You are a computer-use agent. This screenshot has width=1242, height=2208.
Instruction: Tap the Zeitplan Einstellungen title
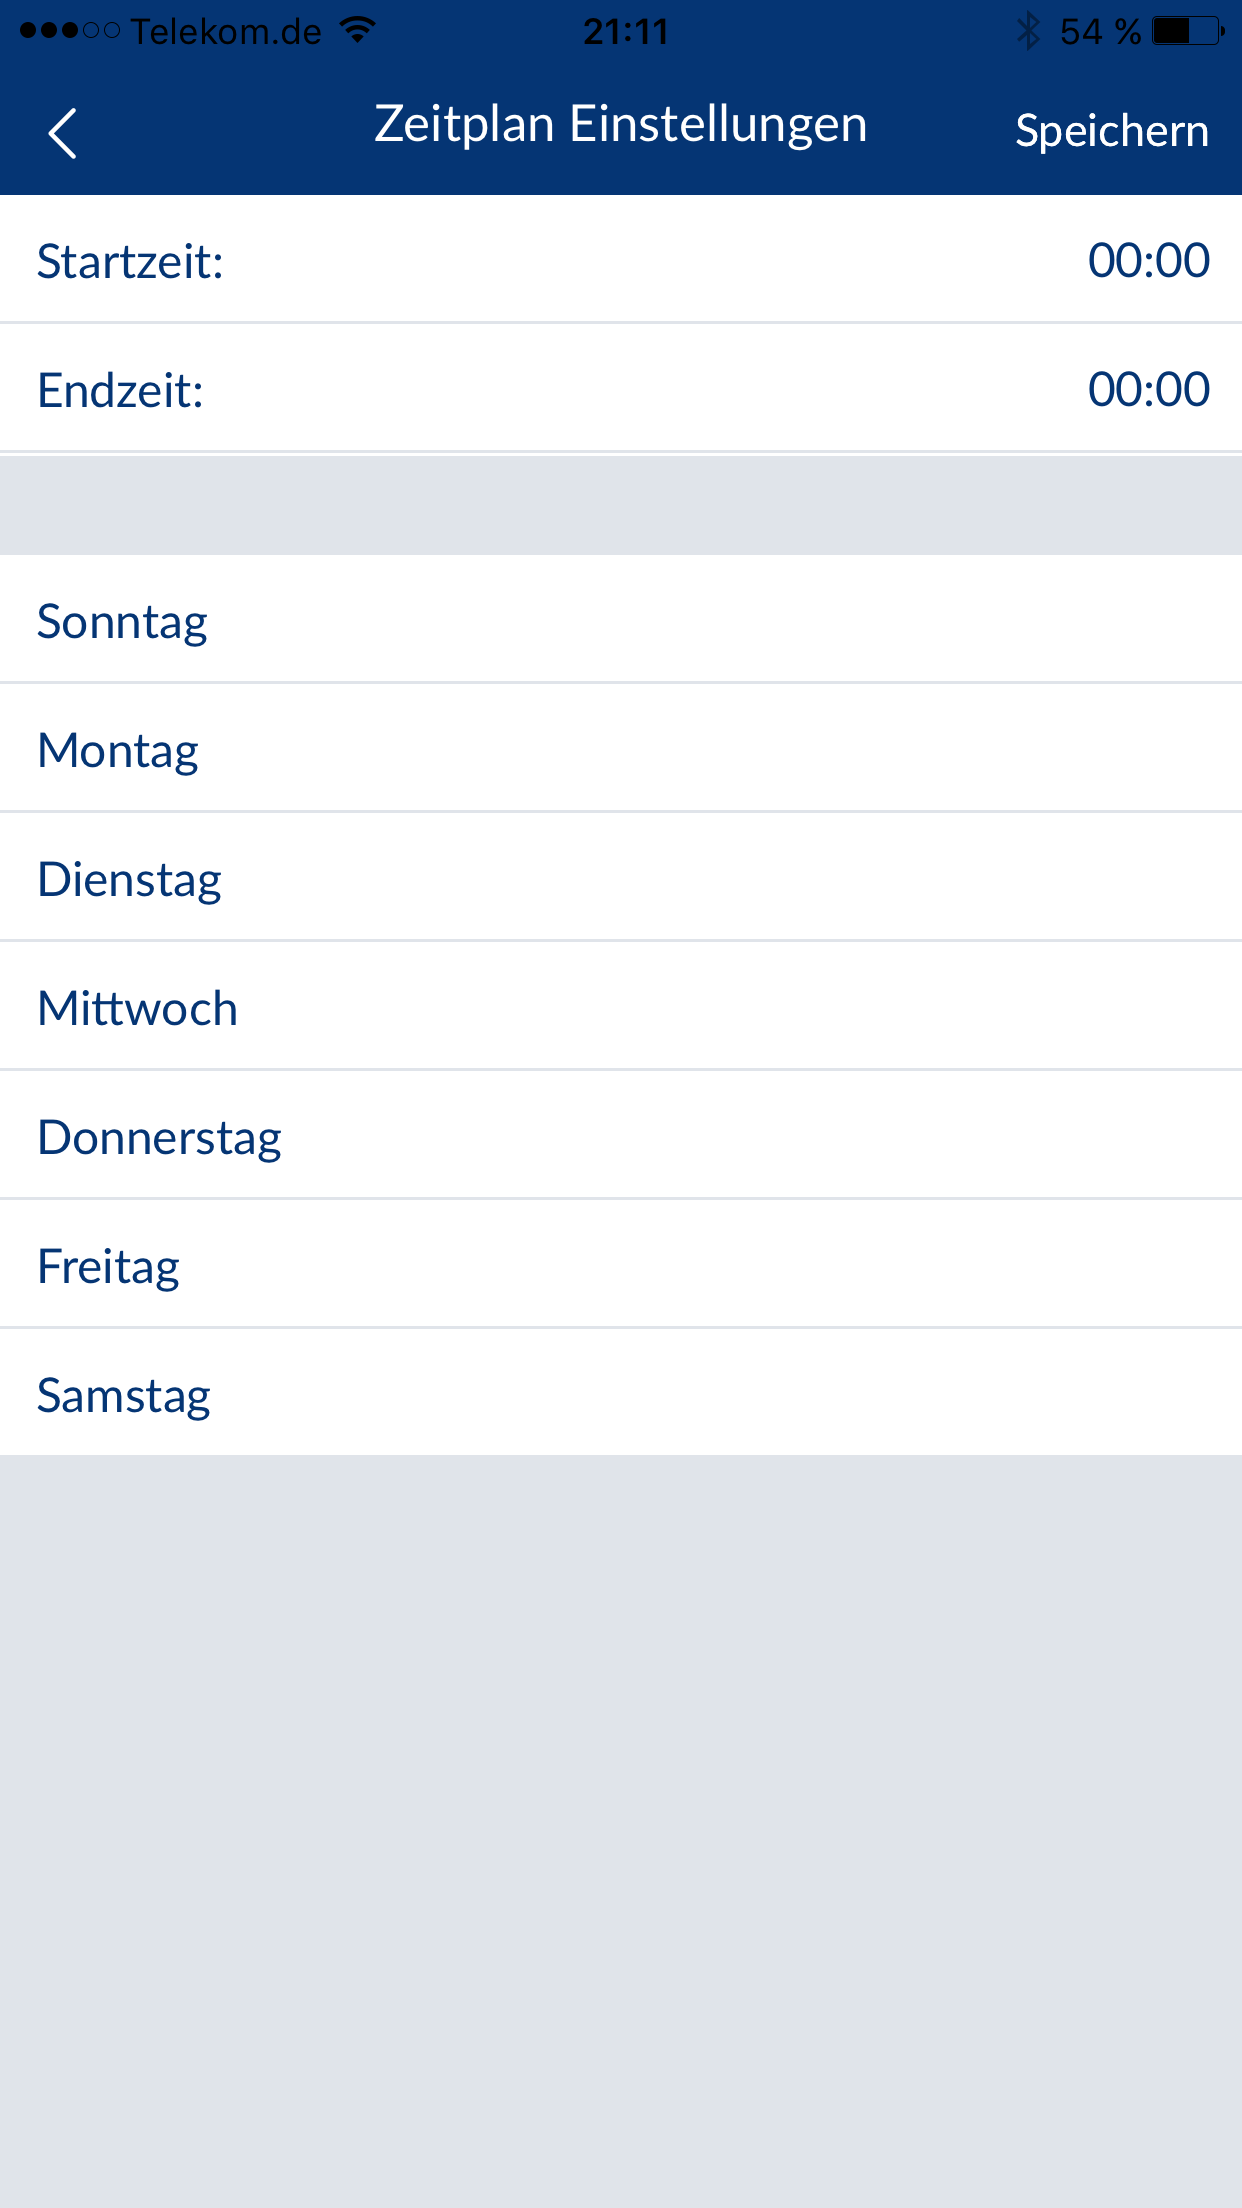point(620,125)
